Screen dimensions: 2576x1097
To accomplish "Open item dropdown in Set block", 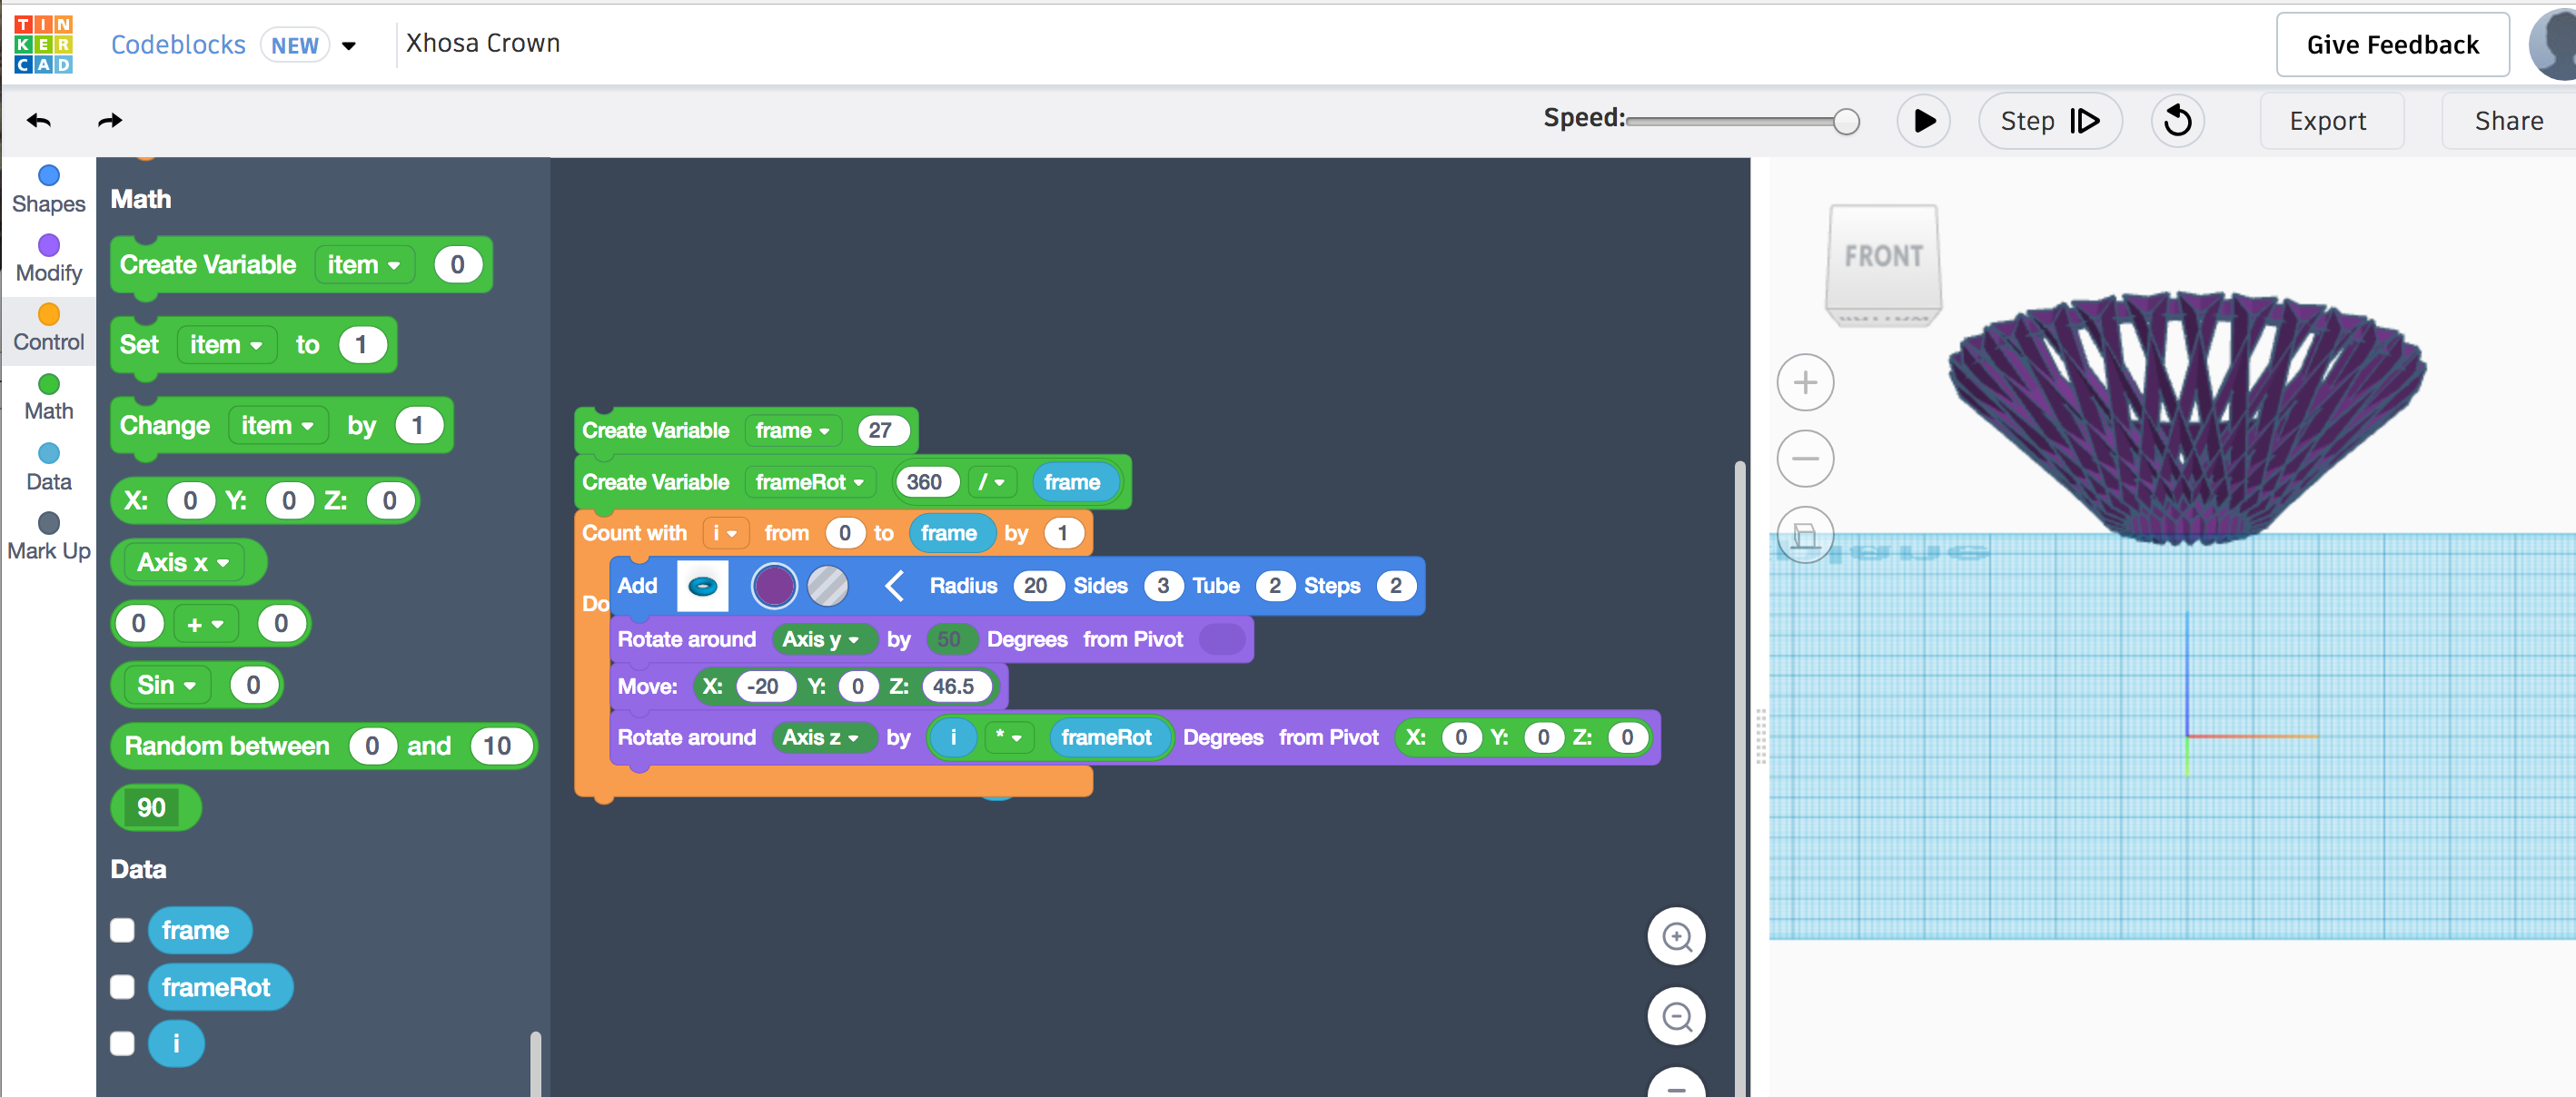I will (x=226, y=345).
